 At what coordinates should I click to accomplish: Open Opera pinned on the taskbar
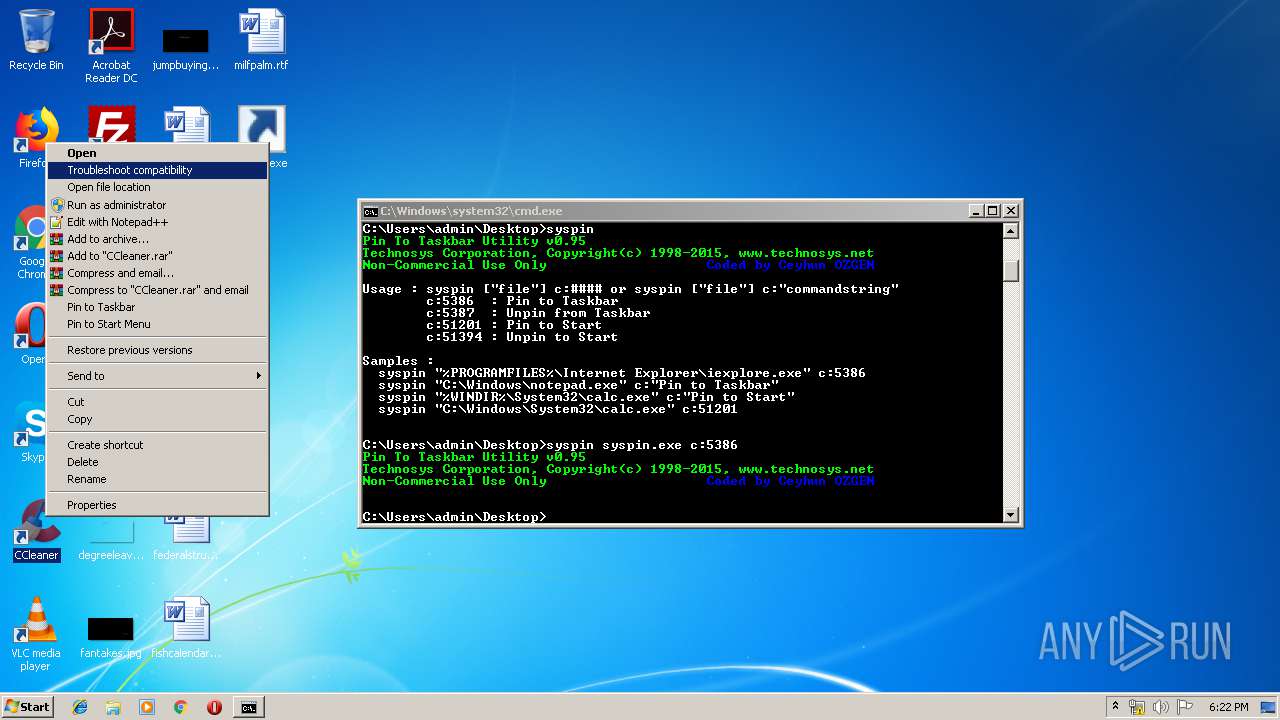click(214, 707)
